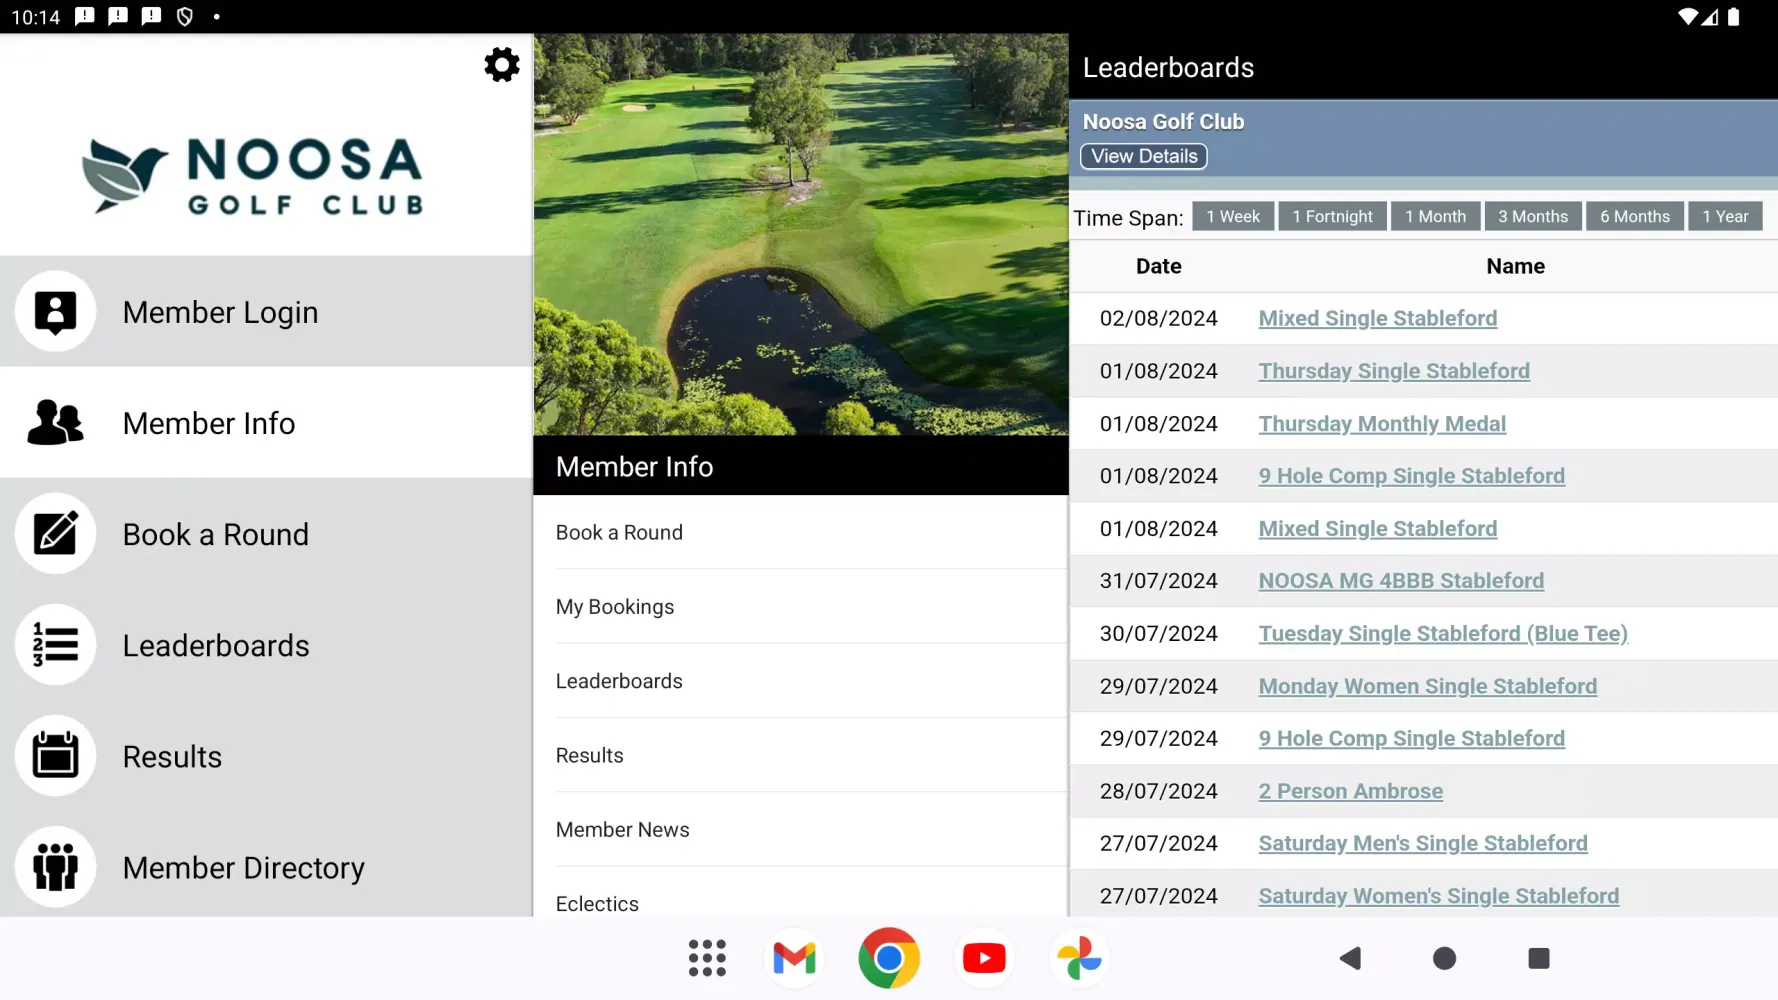Viewport: 1778px width, 1000px height.
Task: Switch time span to 3 Months
Action: 1532,217
